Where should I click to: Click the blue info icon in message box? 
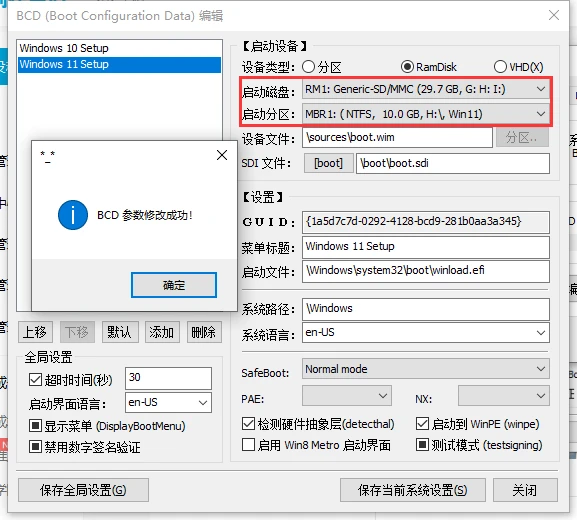coord(73,215)
